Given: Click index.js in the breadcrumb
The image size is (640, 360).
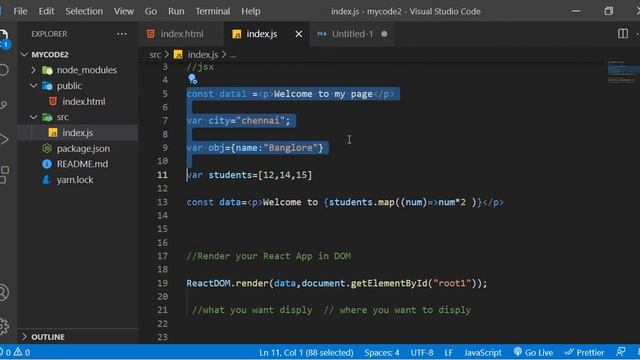Looking at the screenshot, I should click(203, 55).
